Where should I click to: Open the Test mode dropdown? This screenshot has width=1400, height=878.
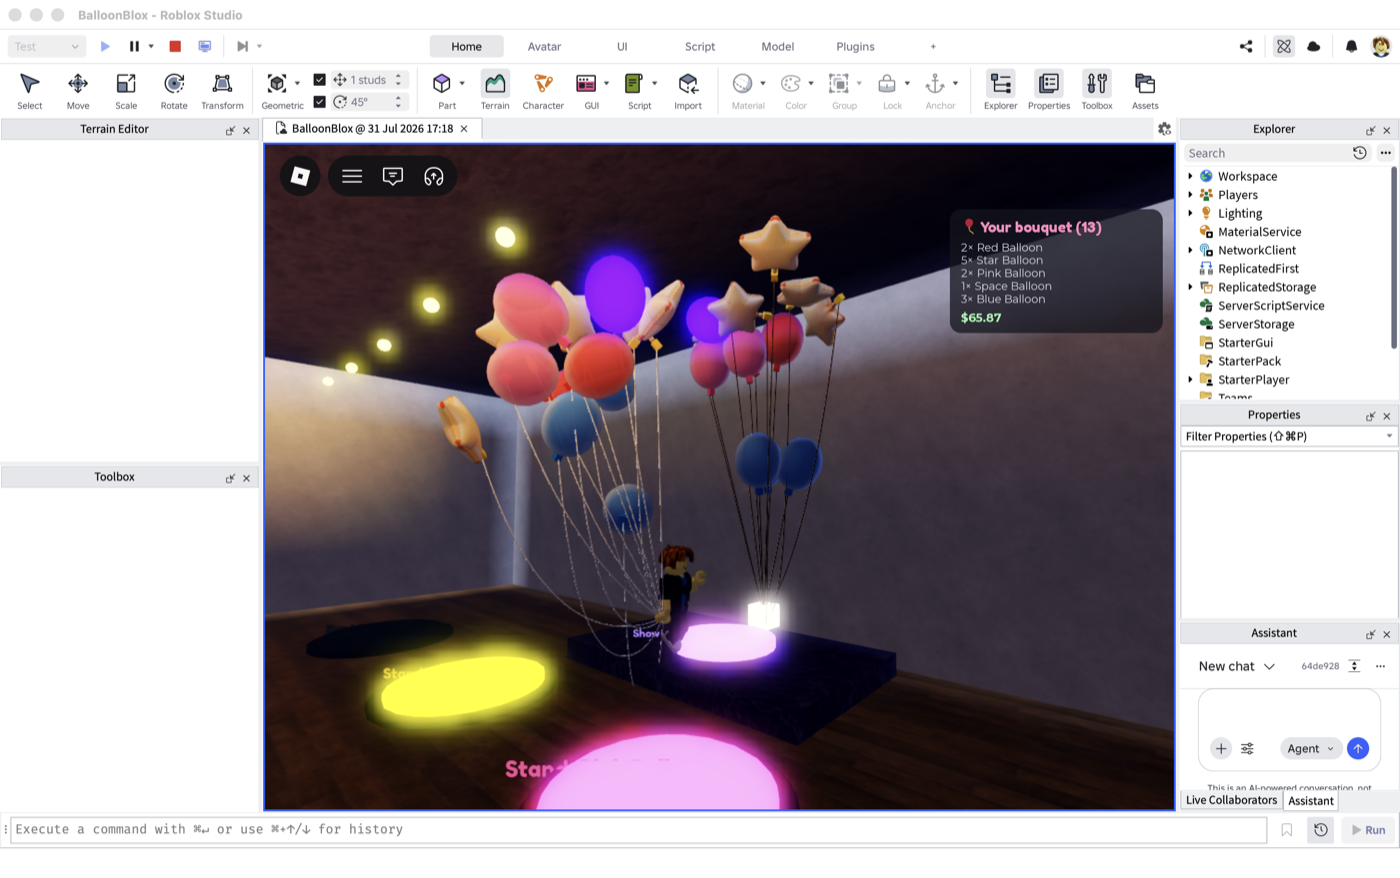point(46,46)
